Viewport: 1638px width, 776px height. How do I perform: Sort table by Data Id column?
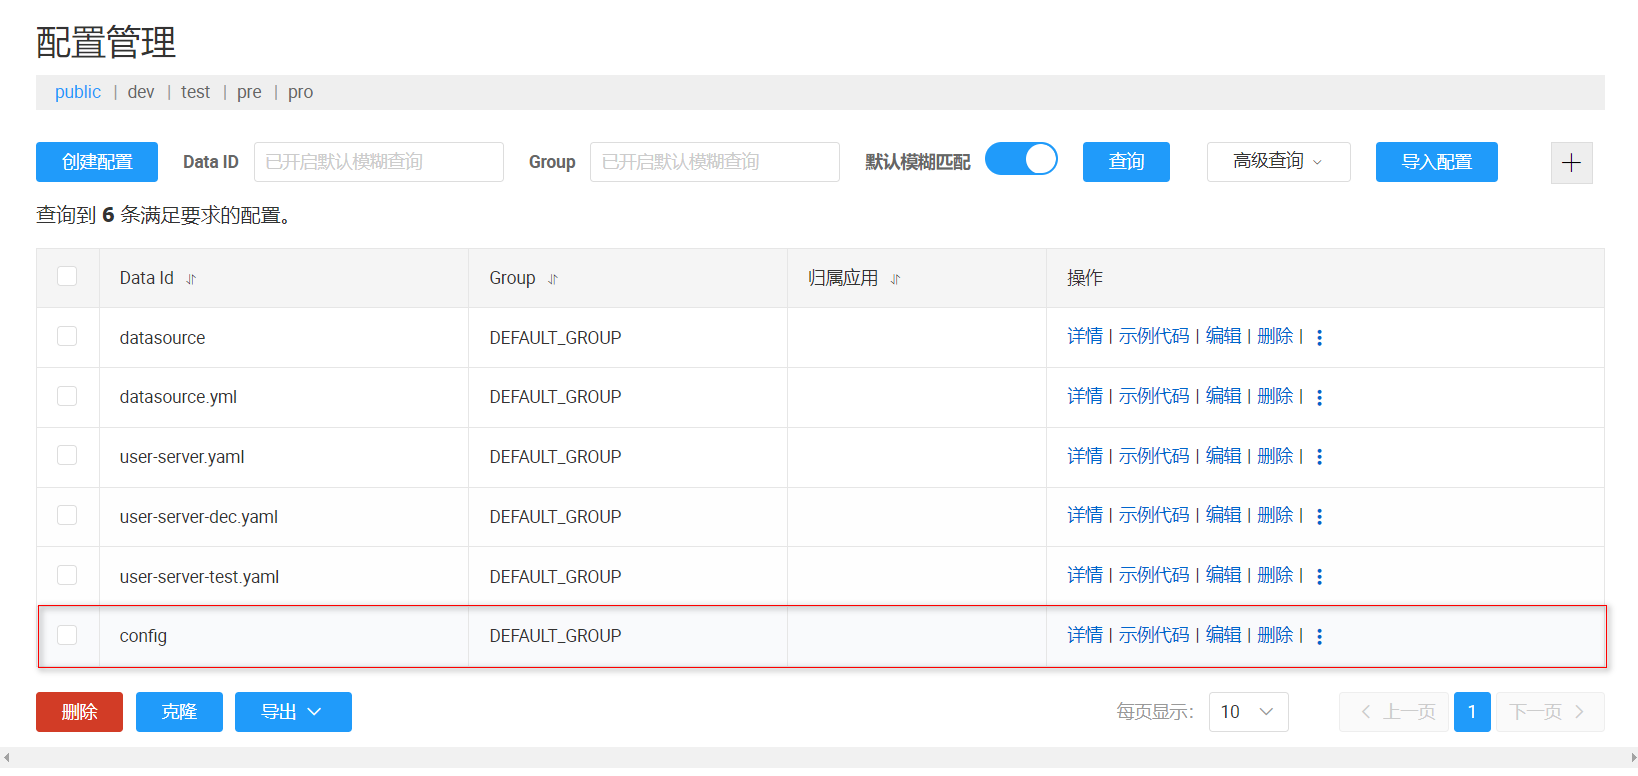tap(191, 279)
